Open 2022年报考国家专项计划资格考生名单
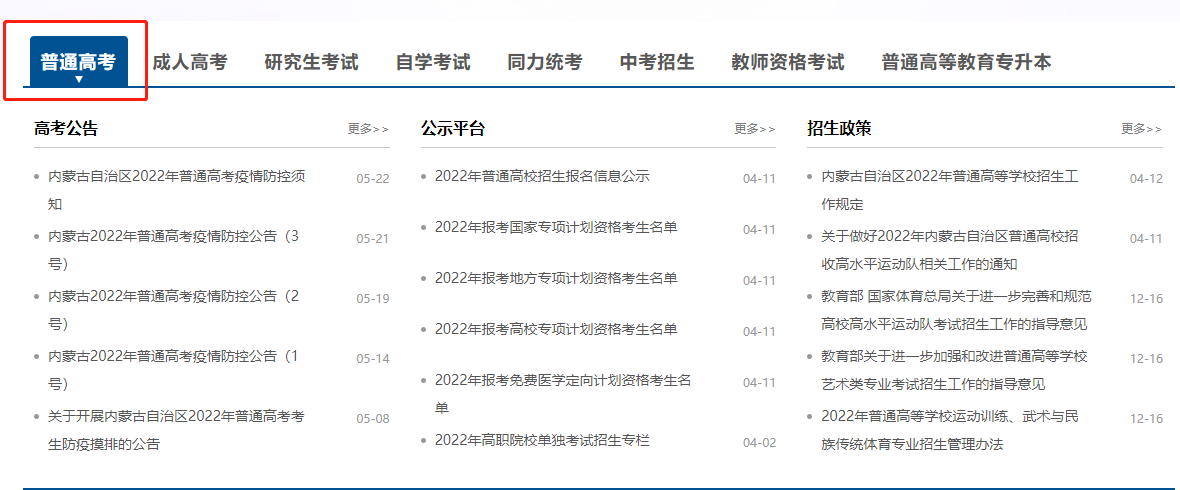 click(x=556, y=228)
